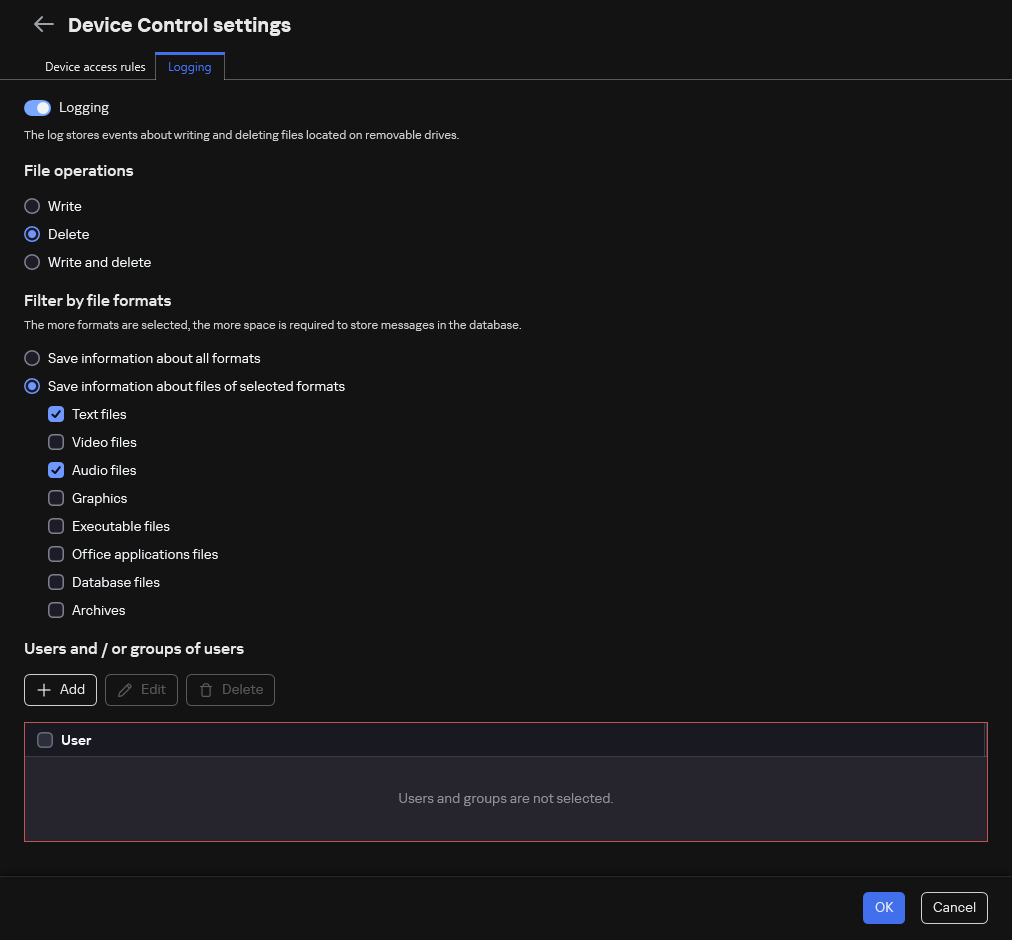The width and height of the screenshot is (1012, 940).
Task: Click the Delete trash icon
Action: pos(206,690)
